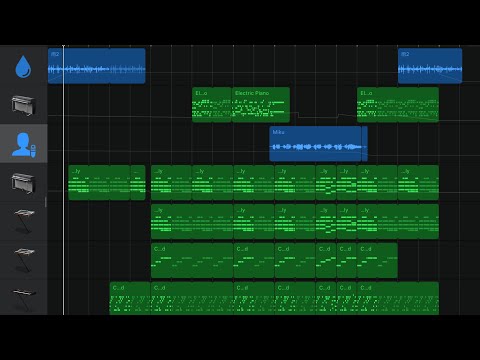Select the upper piano track icon beside Electric Piano

(23, 105)
